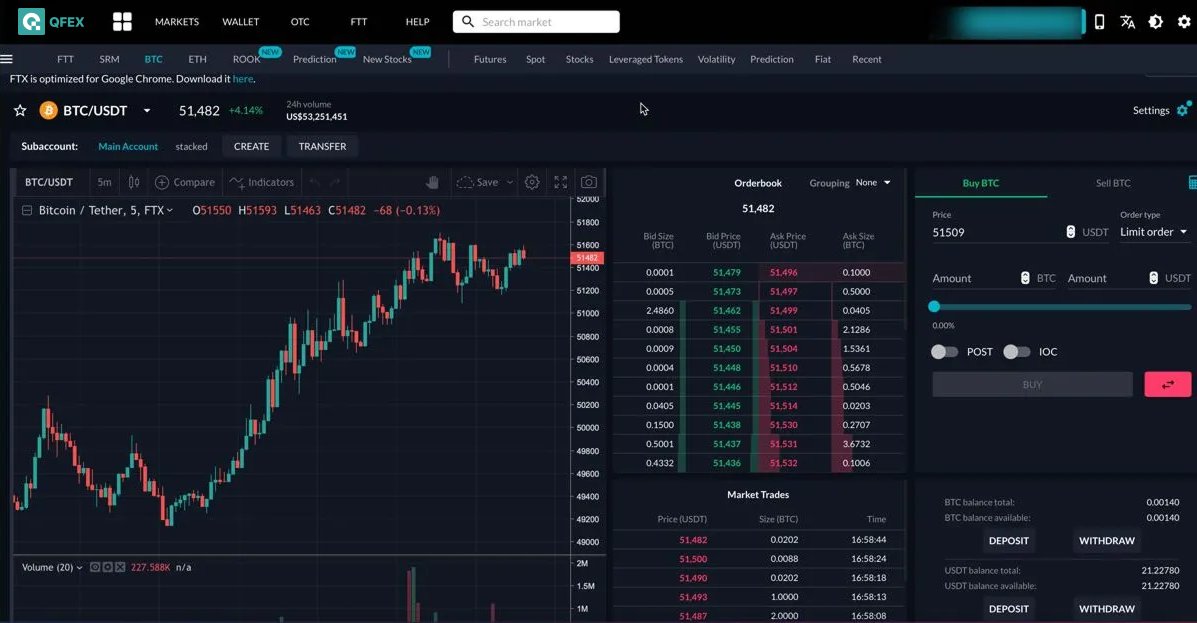Open the apps grid icon
This screenshot has height=623, width=1197.
point(122,21)
